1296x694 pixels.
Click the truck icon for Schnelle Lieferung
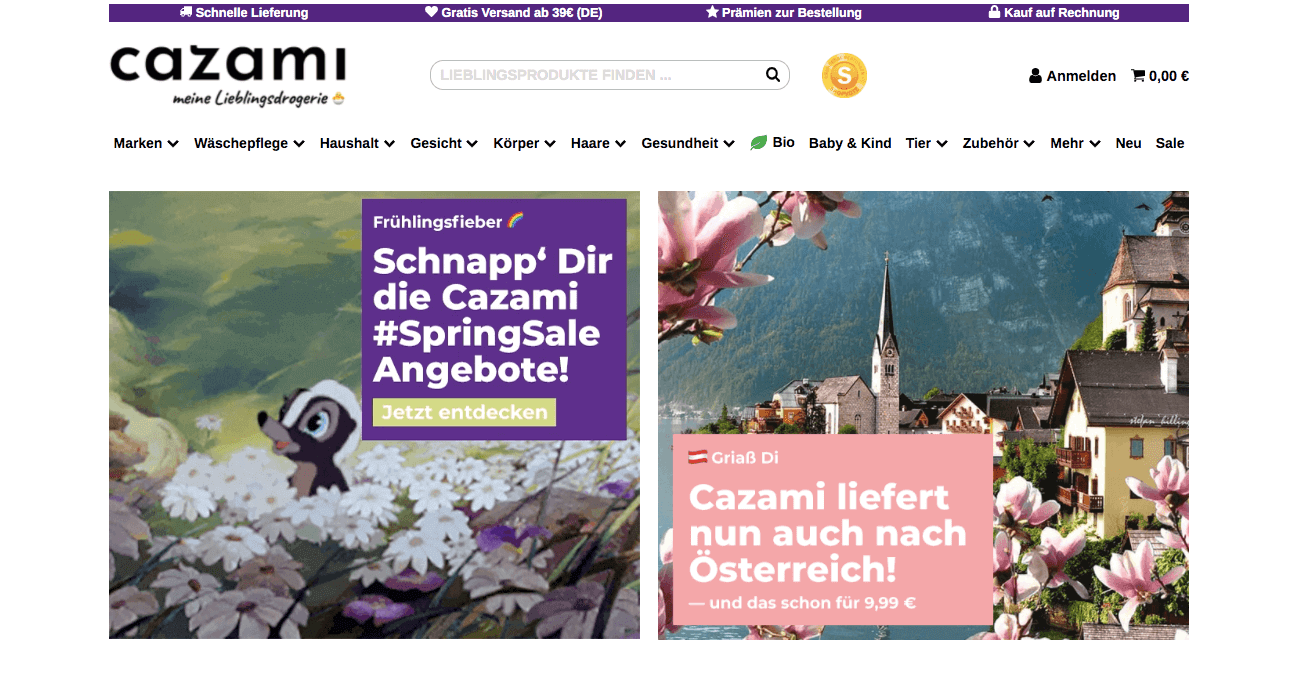tap(186, 13)
